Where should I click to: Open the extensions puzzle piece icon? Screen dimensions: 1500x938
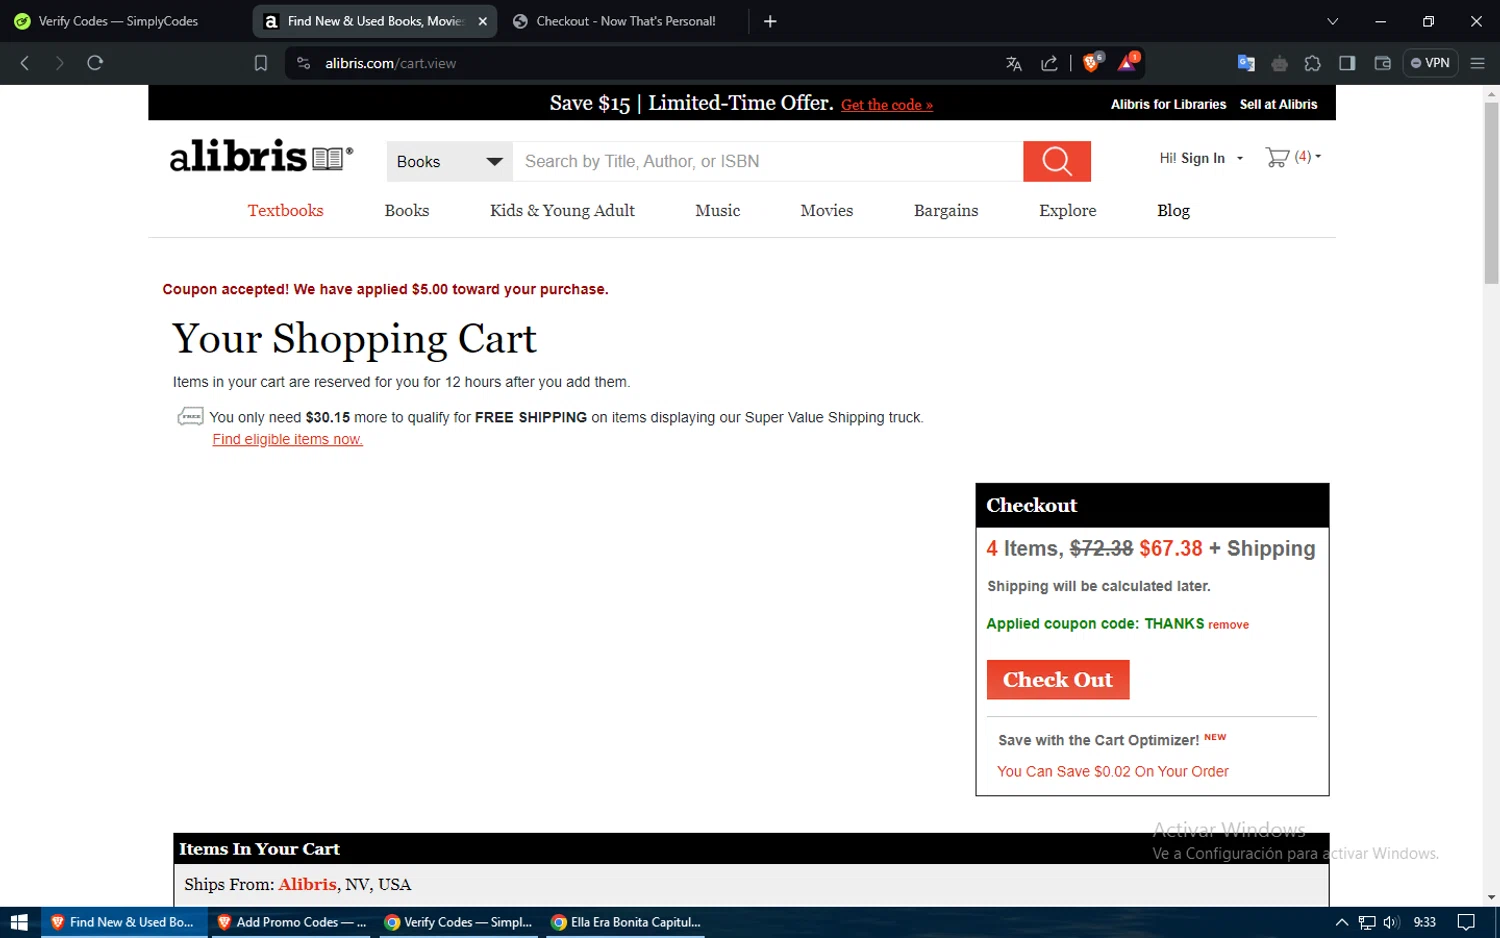tap(1313, 63)
